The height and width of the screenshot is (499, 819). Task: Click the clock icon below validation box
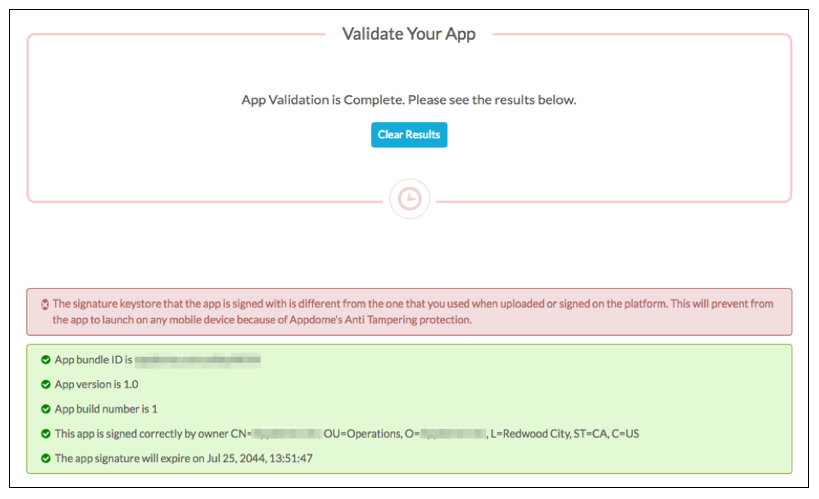(x=409, y=200)
